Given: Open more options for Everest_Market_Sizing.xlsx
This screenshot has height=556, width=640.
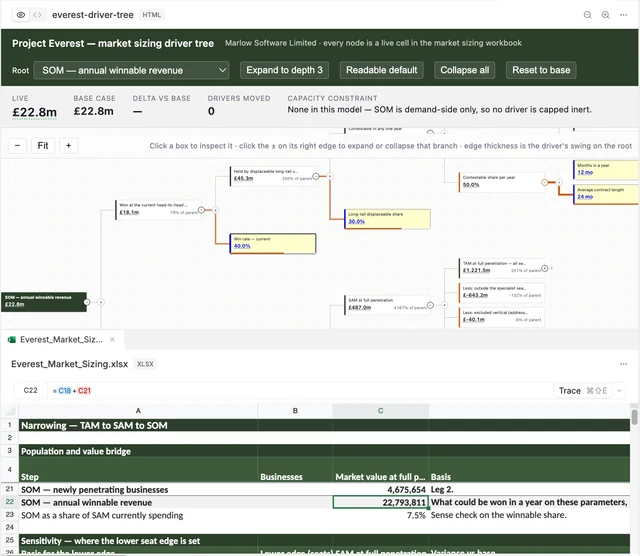Looking at the screenshot, I should tap(623, 364).
